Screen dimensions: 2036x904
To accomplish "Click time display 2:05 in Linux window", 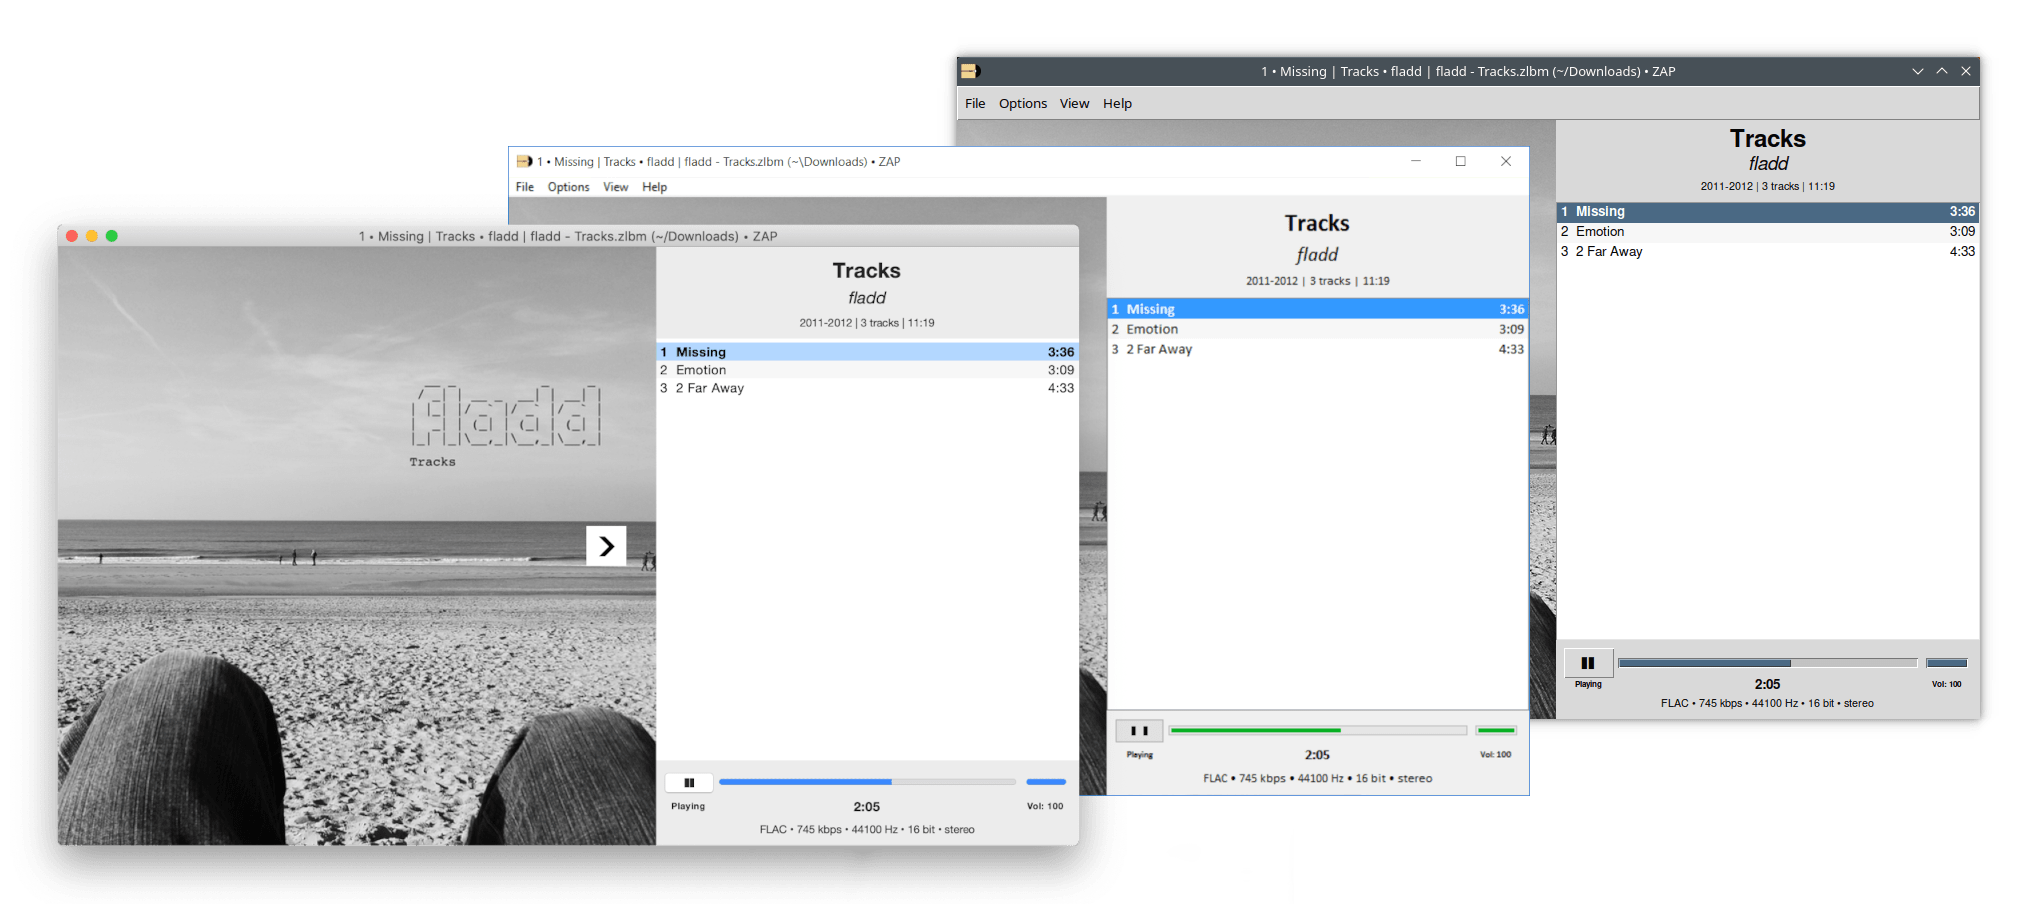I will (1767, 684).
